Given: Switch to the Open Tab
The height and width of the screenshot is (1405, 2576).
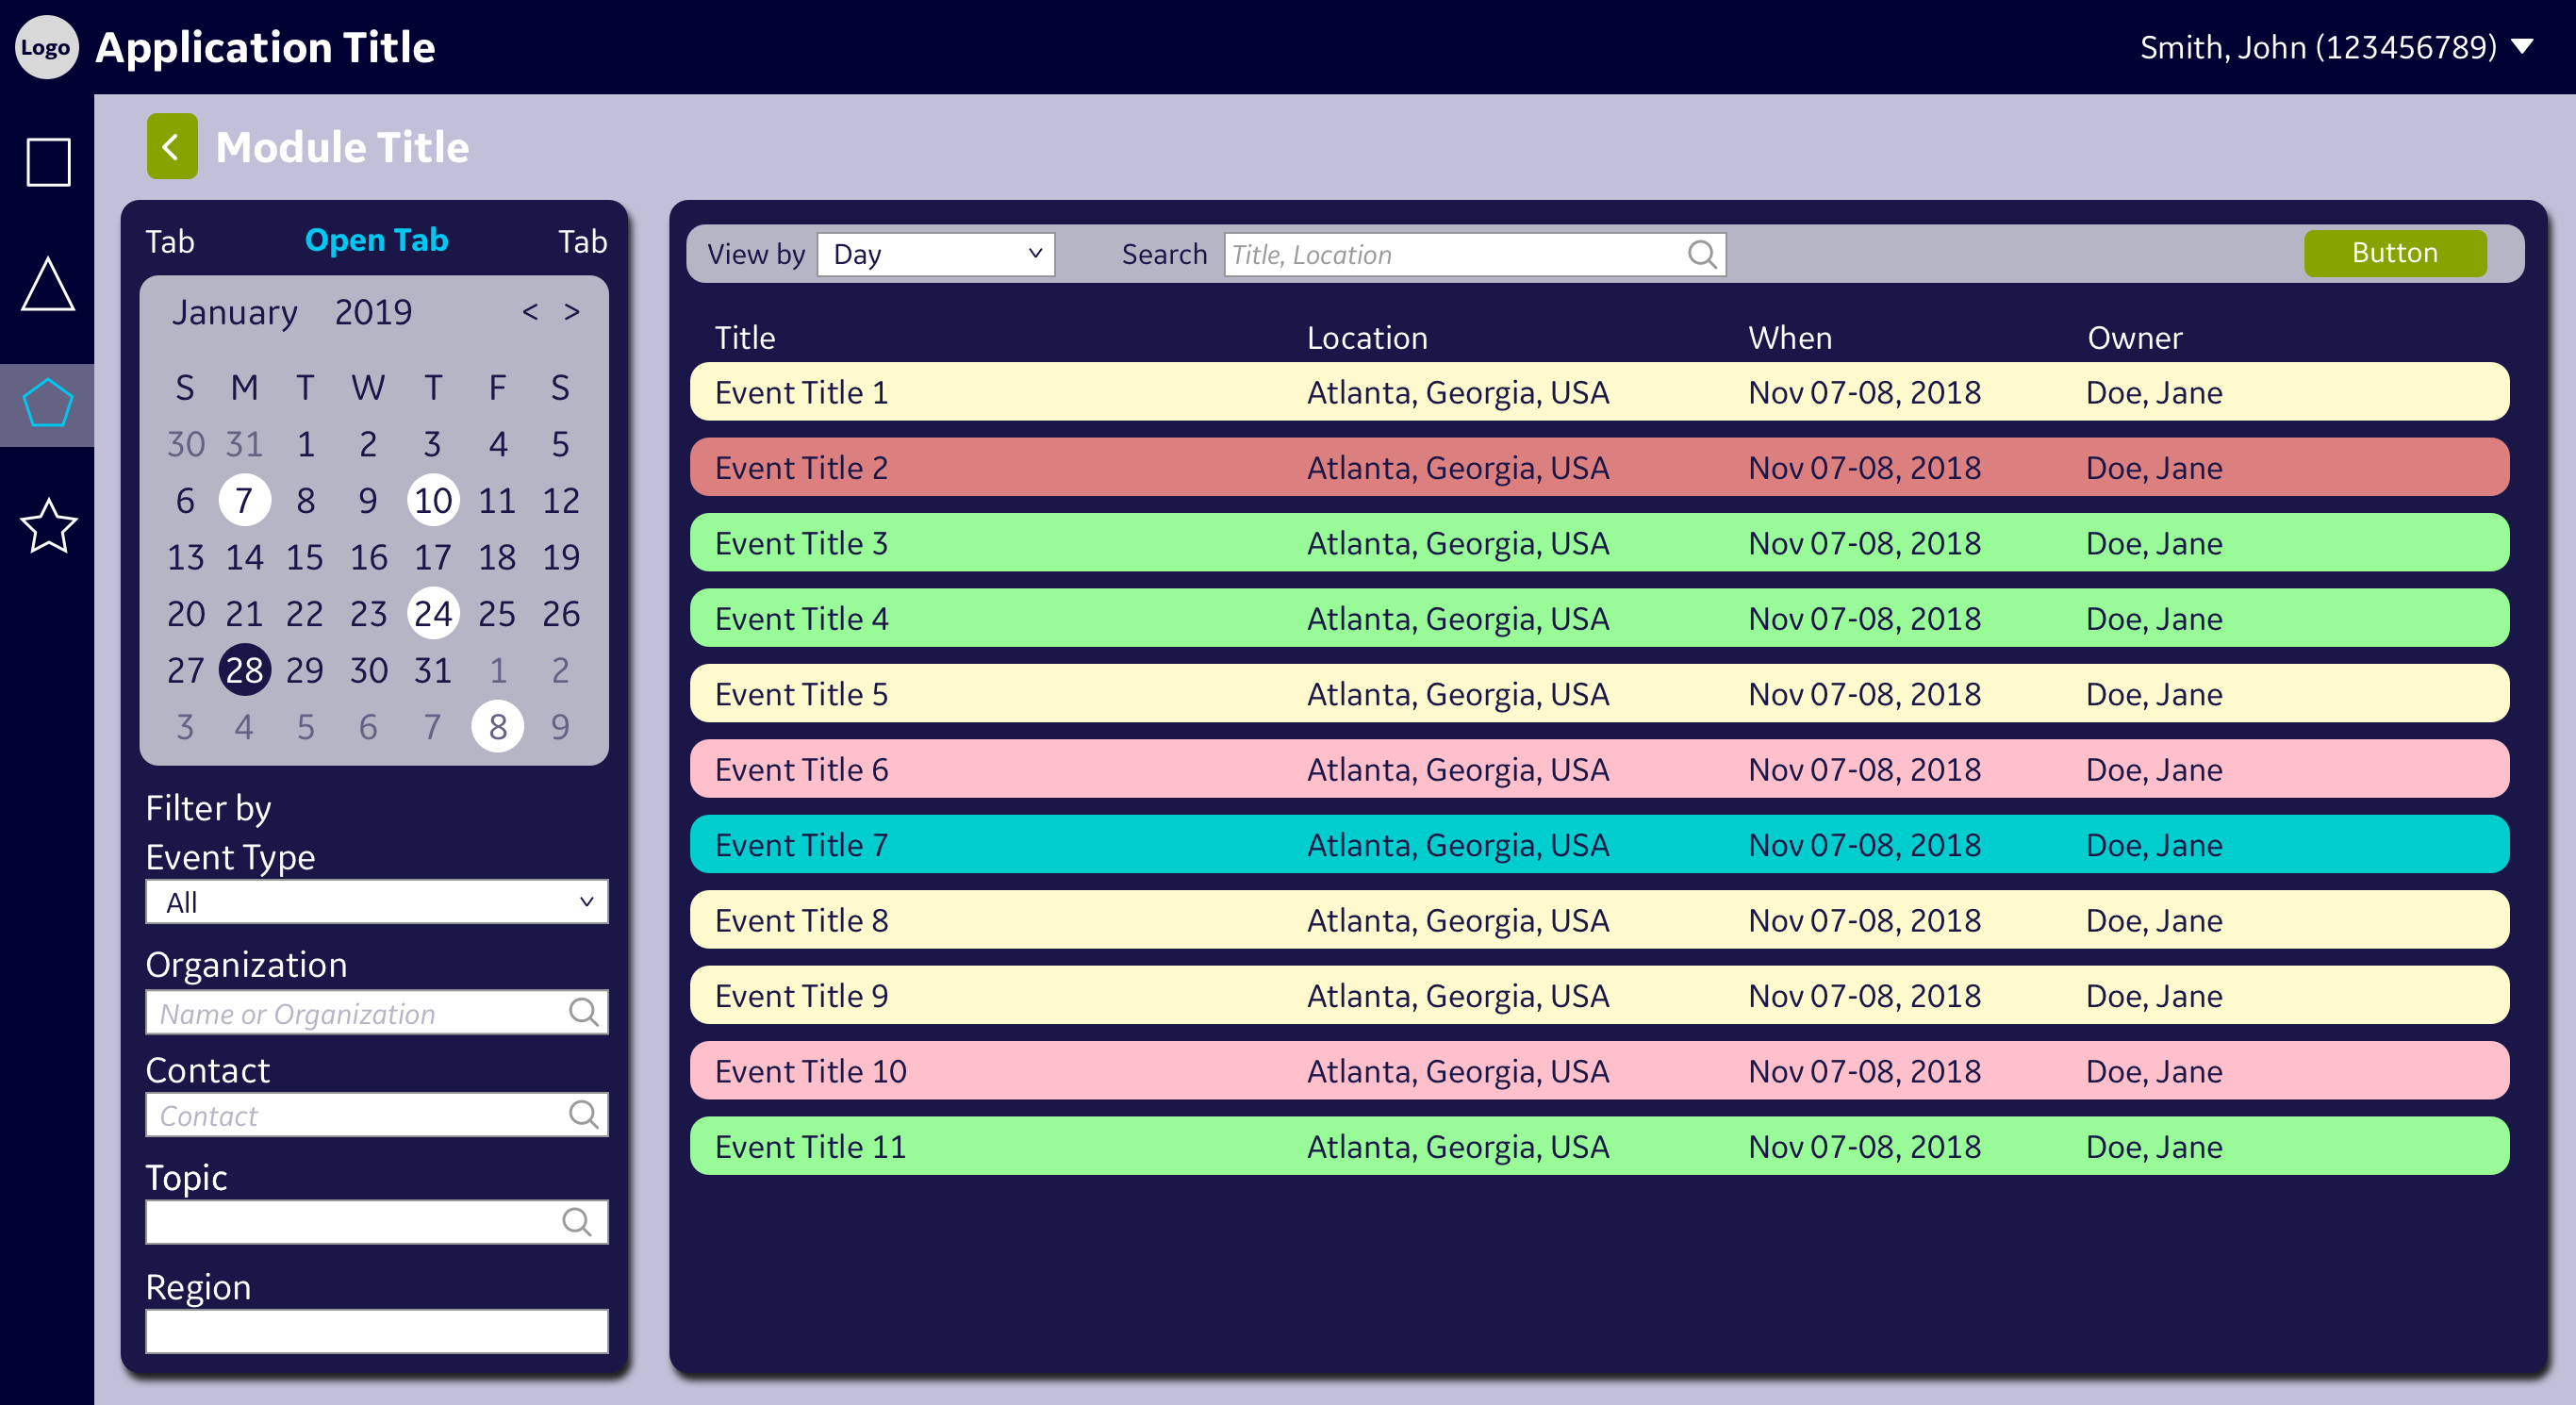Looking at the screenshot, I should tap(376, 240).
